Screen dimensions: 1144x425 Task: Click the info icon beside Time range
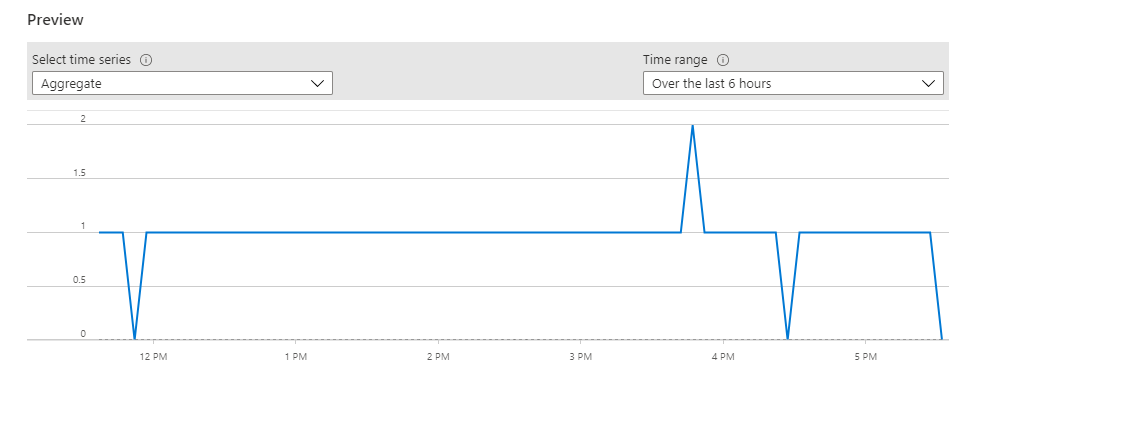pos(723,60)
